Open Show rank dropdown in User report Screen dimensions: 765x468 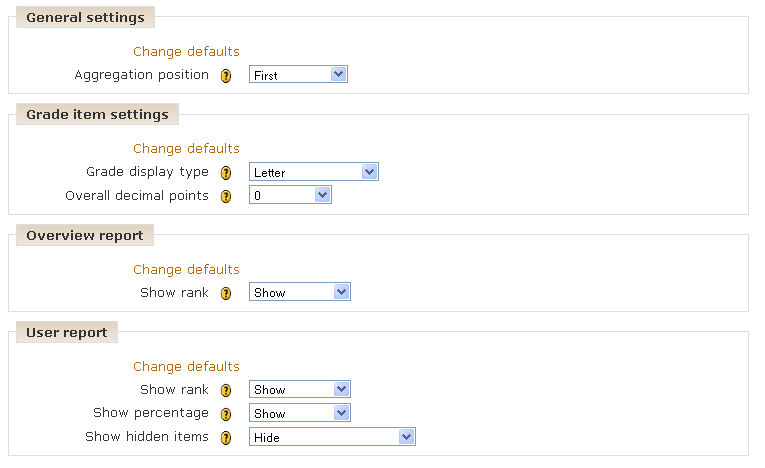click(300, 389)
